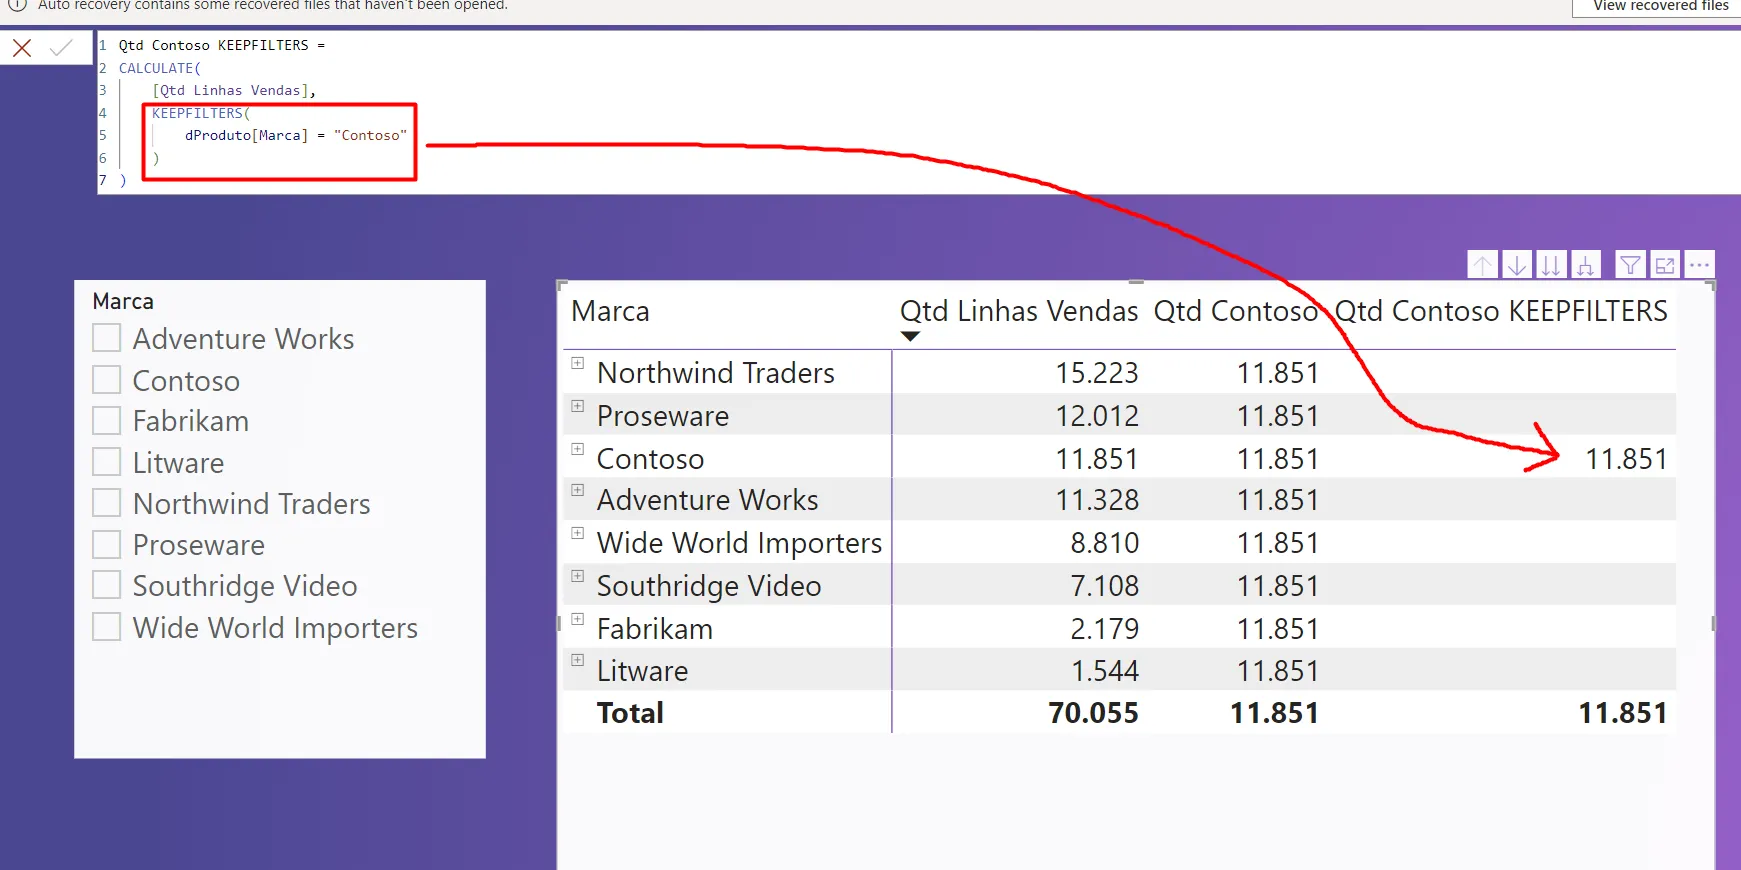Click View recovered files button
The image size is (1741, 870).
coord(1660,7)
